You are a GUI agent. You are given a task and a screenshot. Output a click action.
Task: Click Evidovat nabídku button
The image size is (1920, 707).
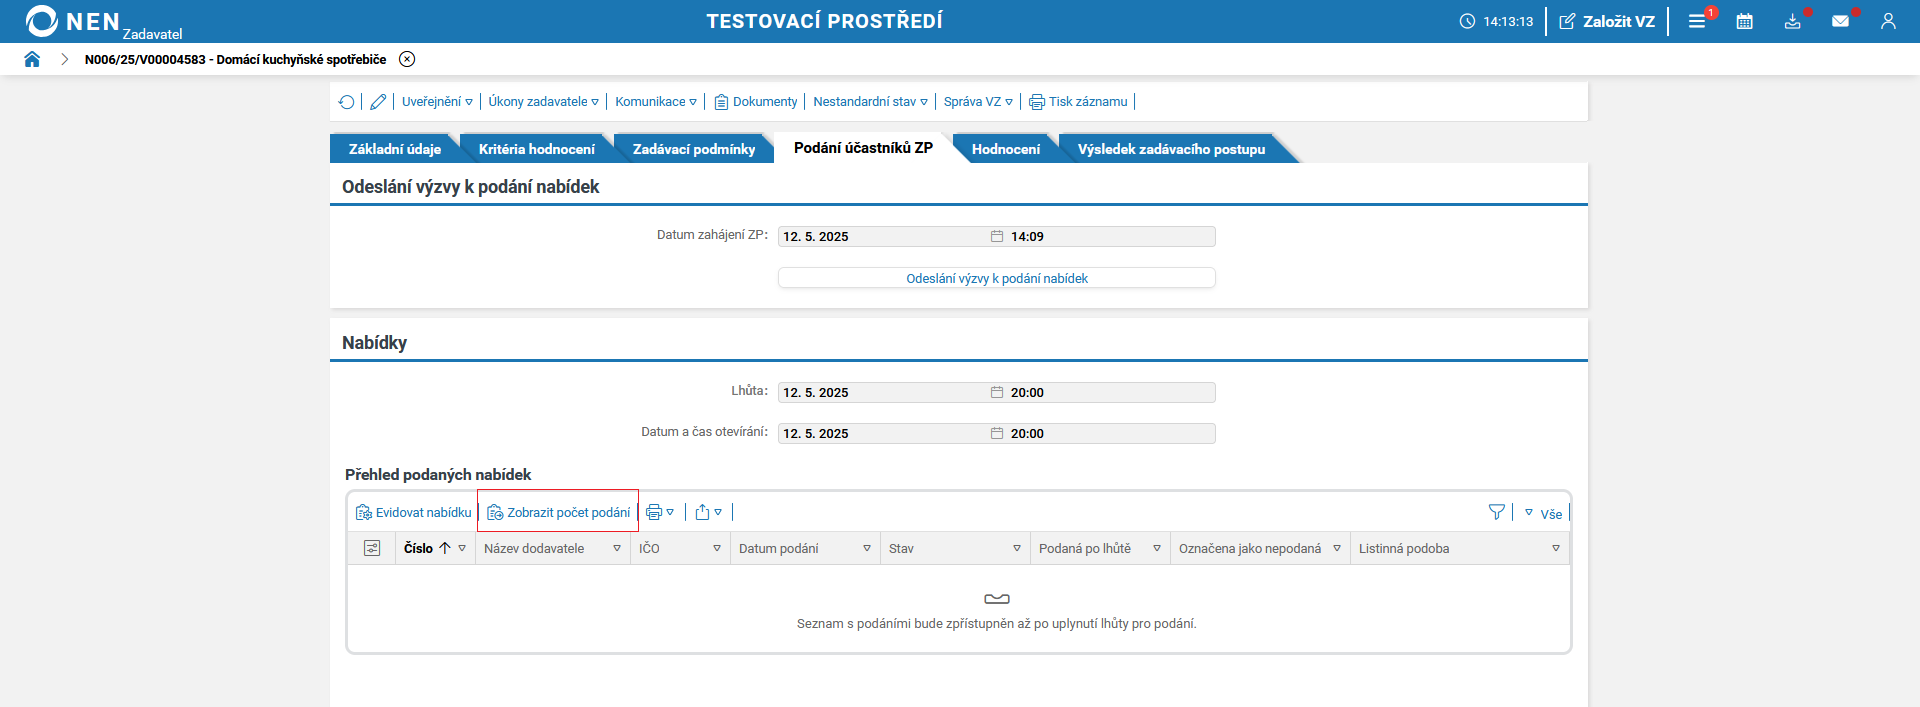(413, 513)
